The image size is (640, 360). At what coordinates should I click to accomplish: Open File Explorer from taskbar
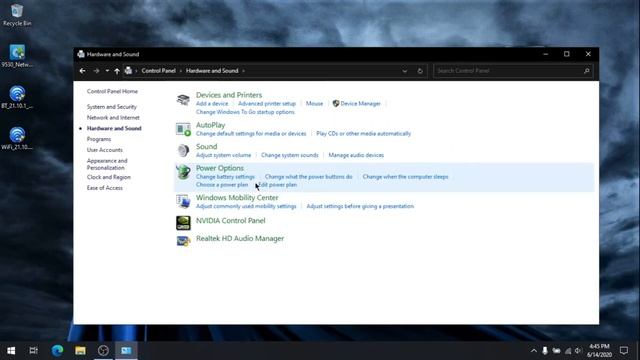[80, 350]
